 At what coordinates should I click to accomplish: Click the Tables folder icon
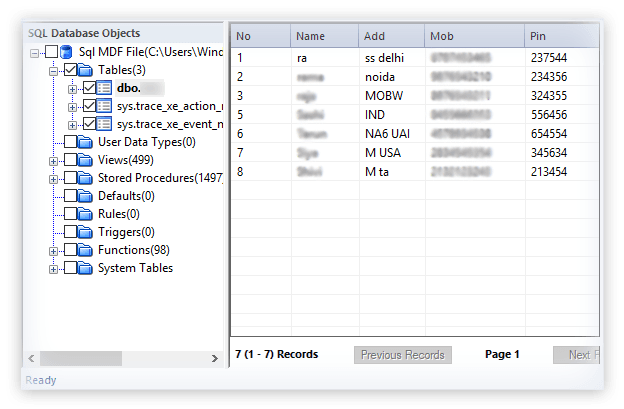click(86, 70)
